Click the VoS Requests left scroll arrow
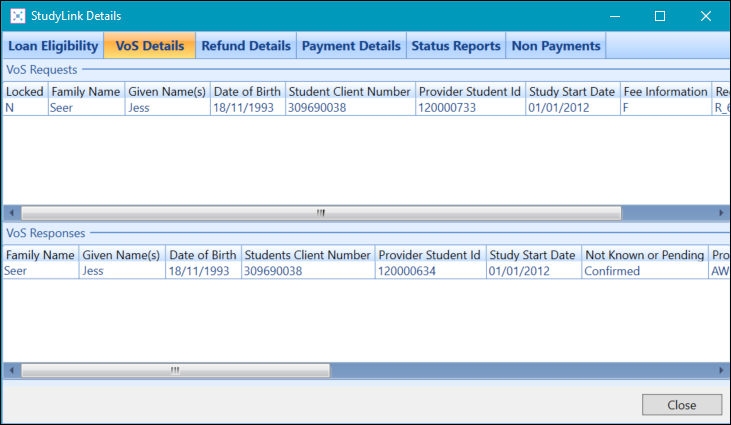The width and height of the screenshot is (731, 425). pos(12,213)
